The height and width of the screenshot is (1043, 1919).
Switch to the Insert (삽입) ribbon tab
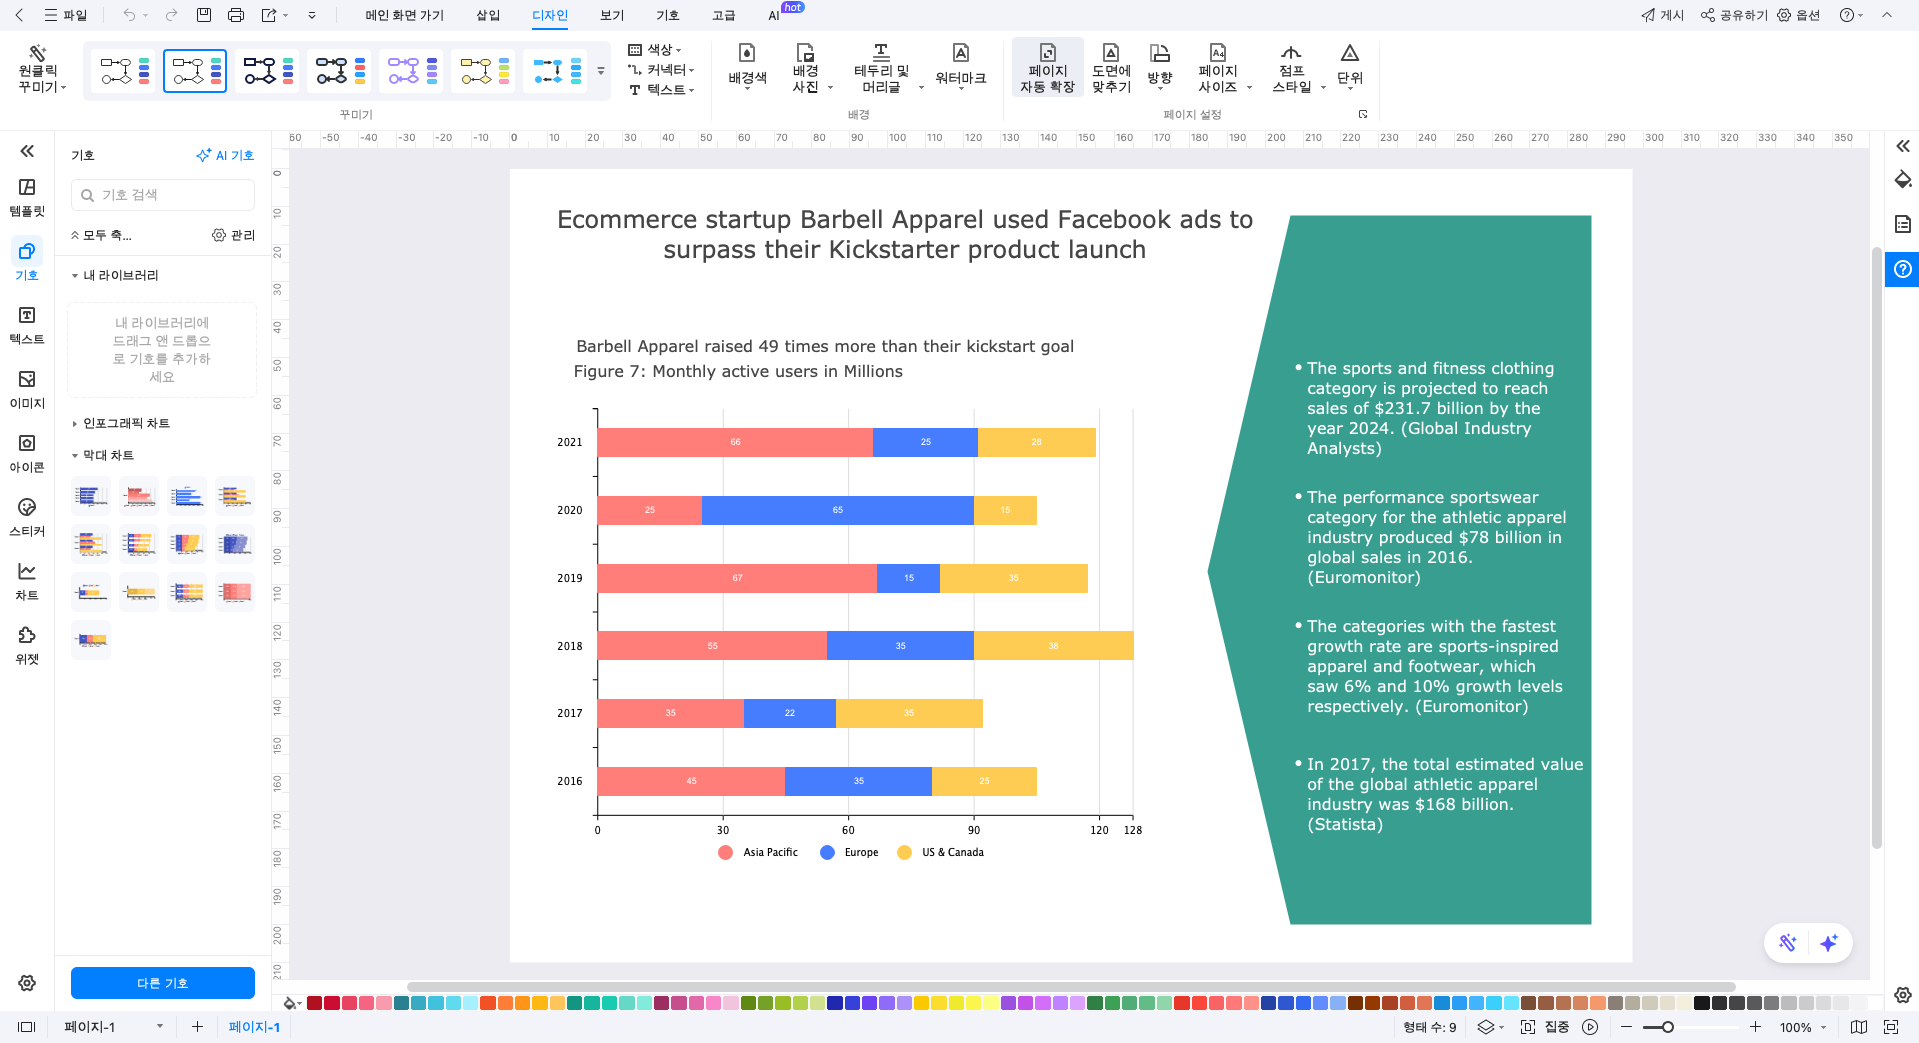tap(488, 15)
